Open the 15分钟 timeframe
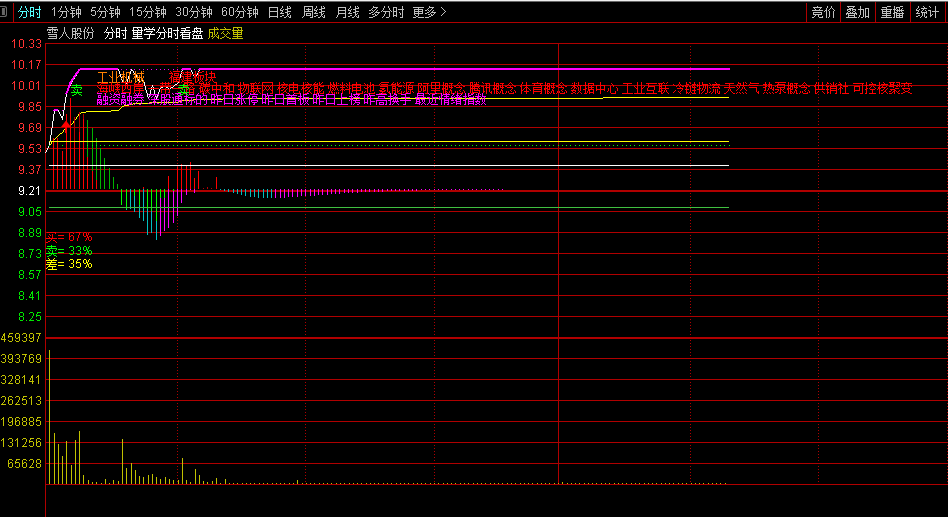 (x=148, y=12)
